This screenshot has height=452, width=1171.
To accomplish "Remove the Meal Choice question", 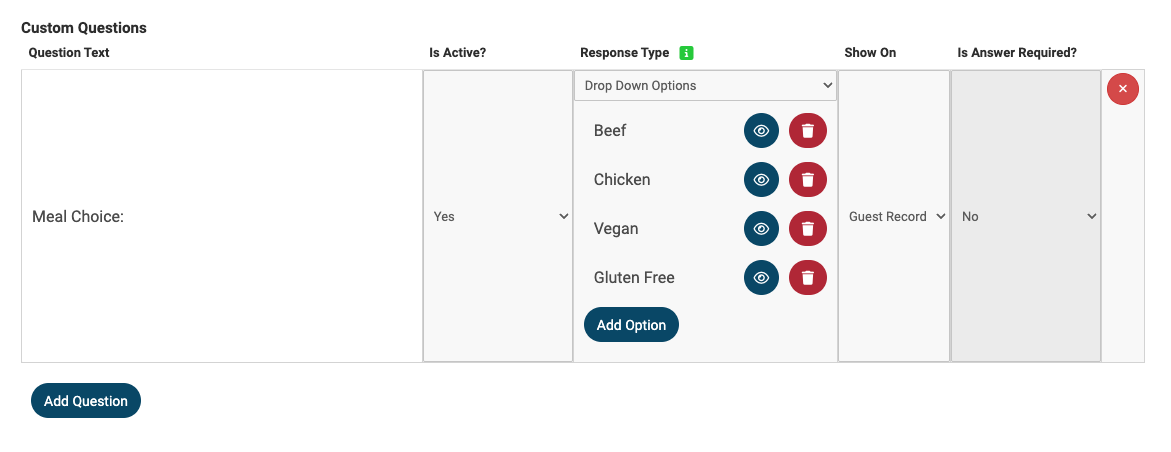I will [x=1122, y=89].
